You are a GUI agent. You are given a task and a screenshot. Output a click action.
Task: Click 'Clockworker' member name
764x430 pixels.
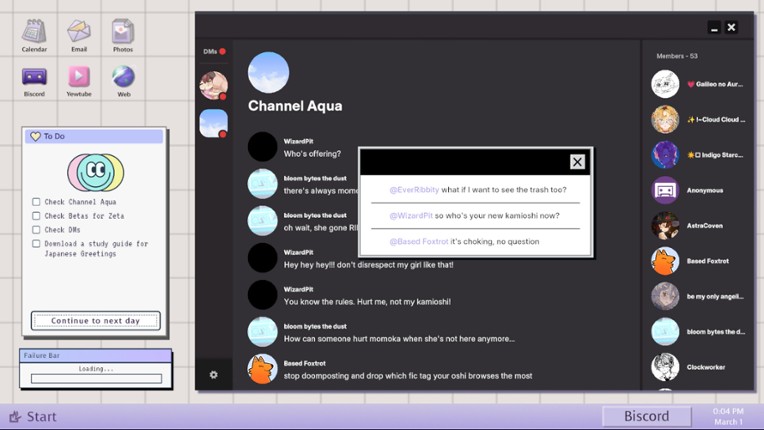706,367
